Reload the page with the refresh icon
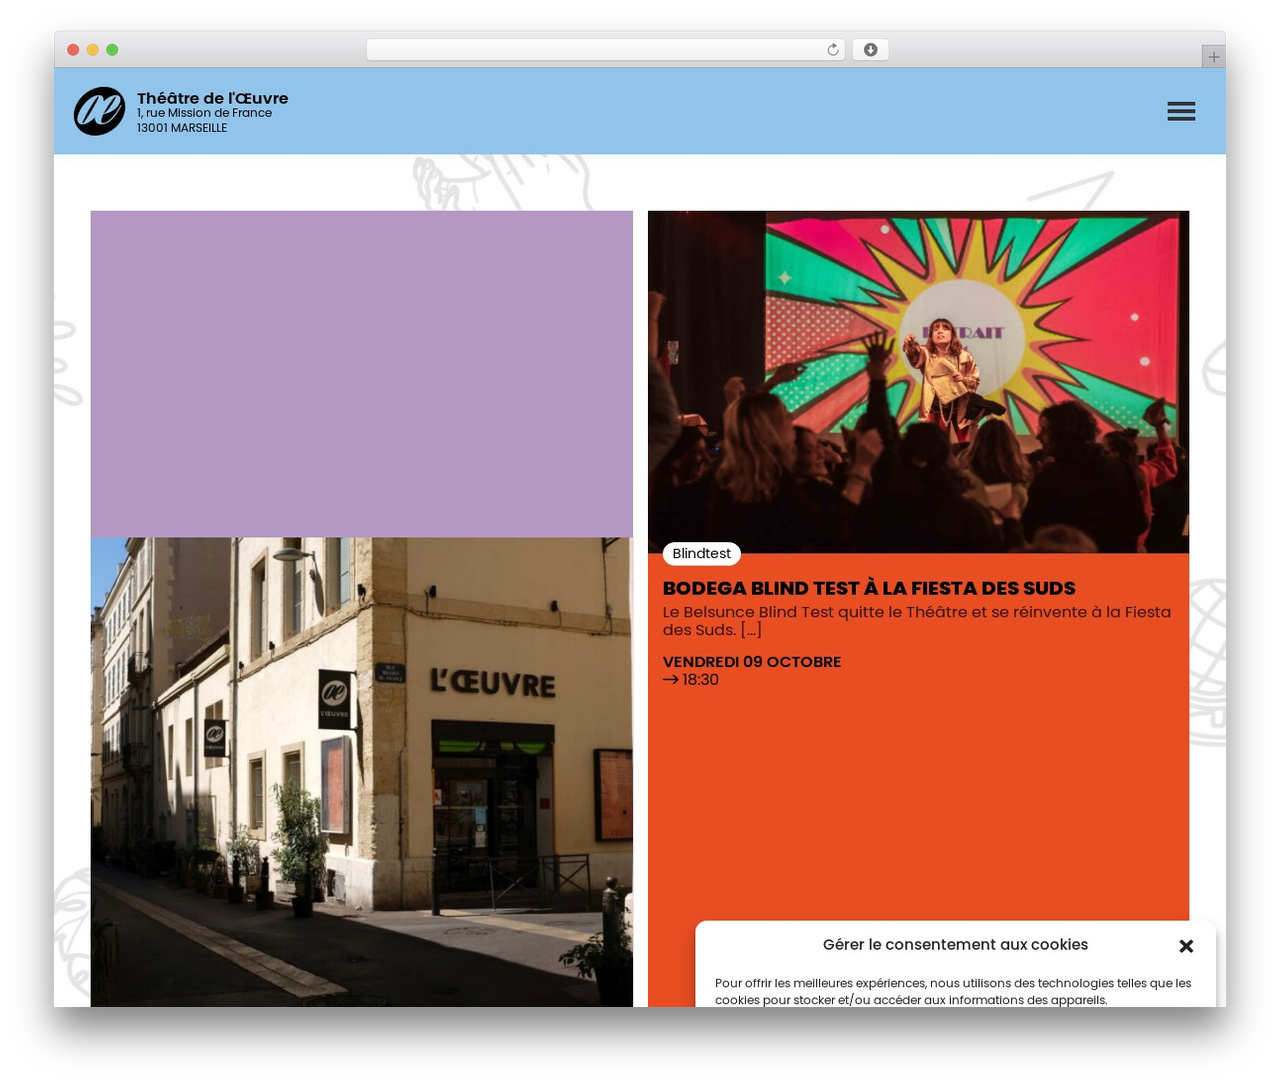Image resolution: width=1280 pixels, height=1084 pixels. click(833, 50)
